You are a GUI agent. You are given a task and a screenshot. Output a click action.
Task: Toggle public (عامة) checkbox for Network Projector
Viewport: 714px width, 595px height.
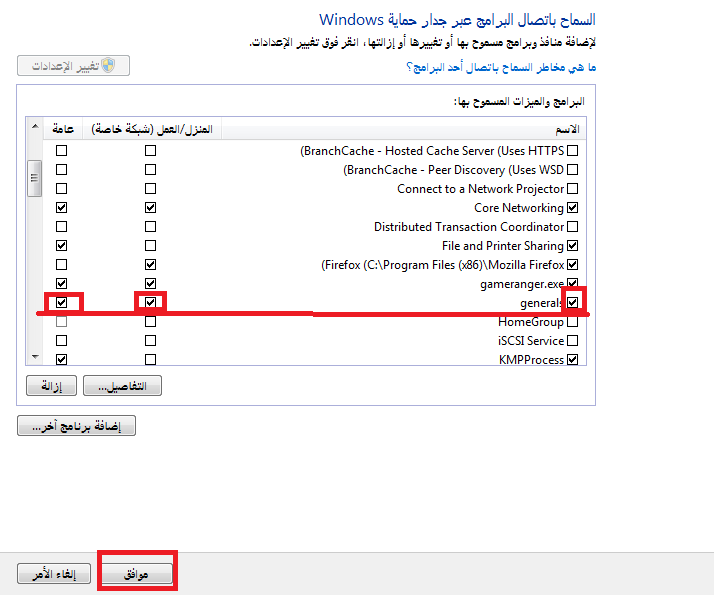[61, 188]
